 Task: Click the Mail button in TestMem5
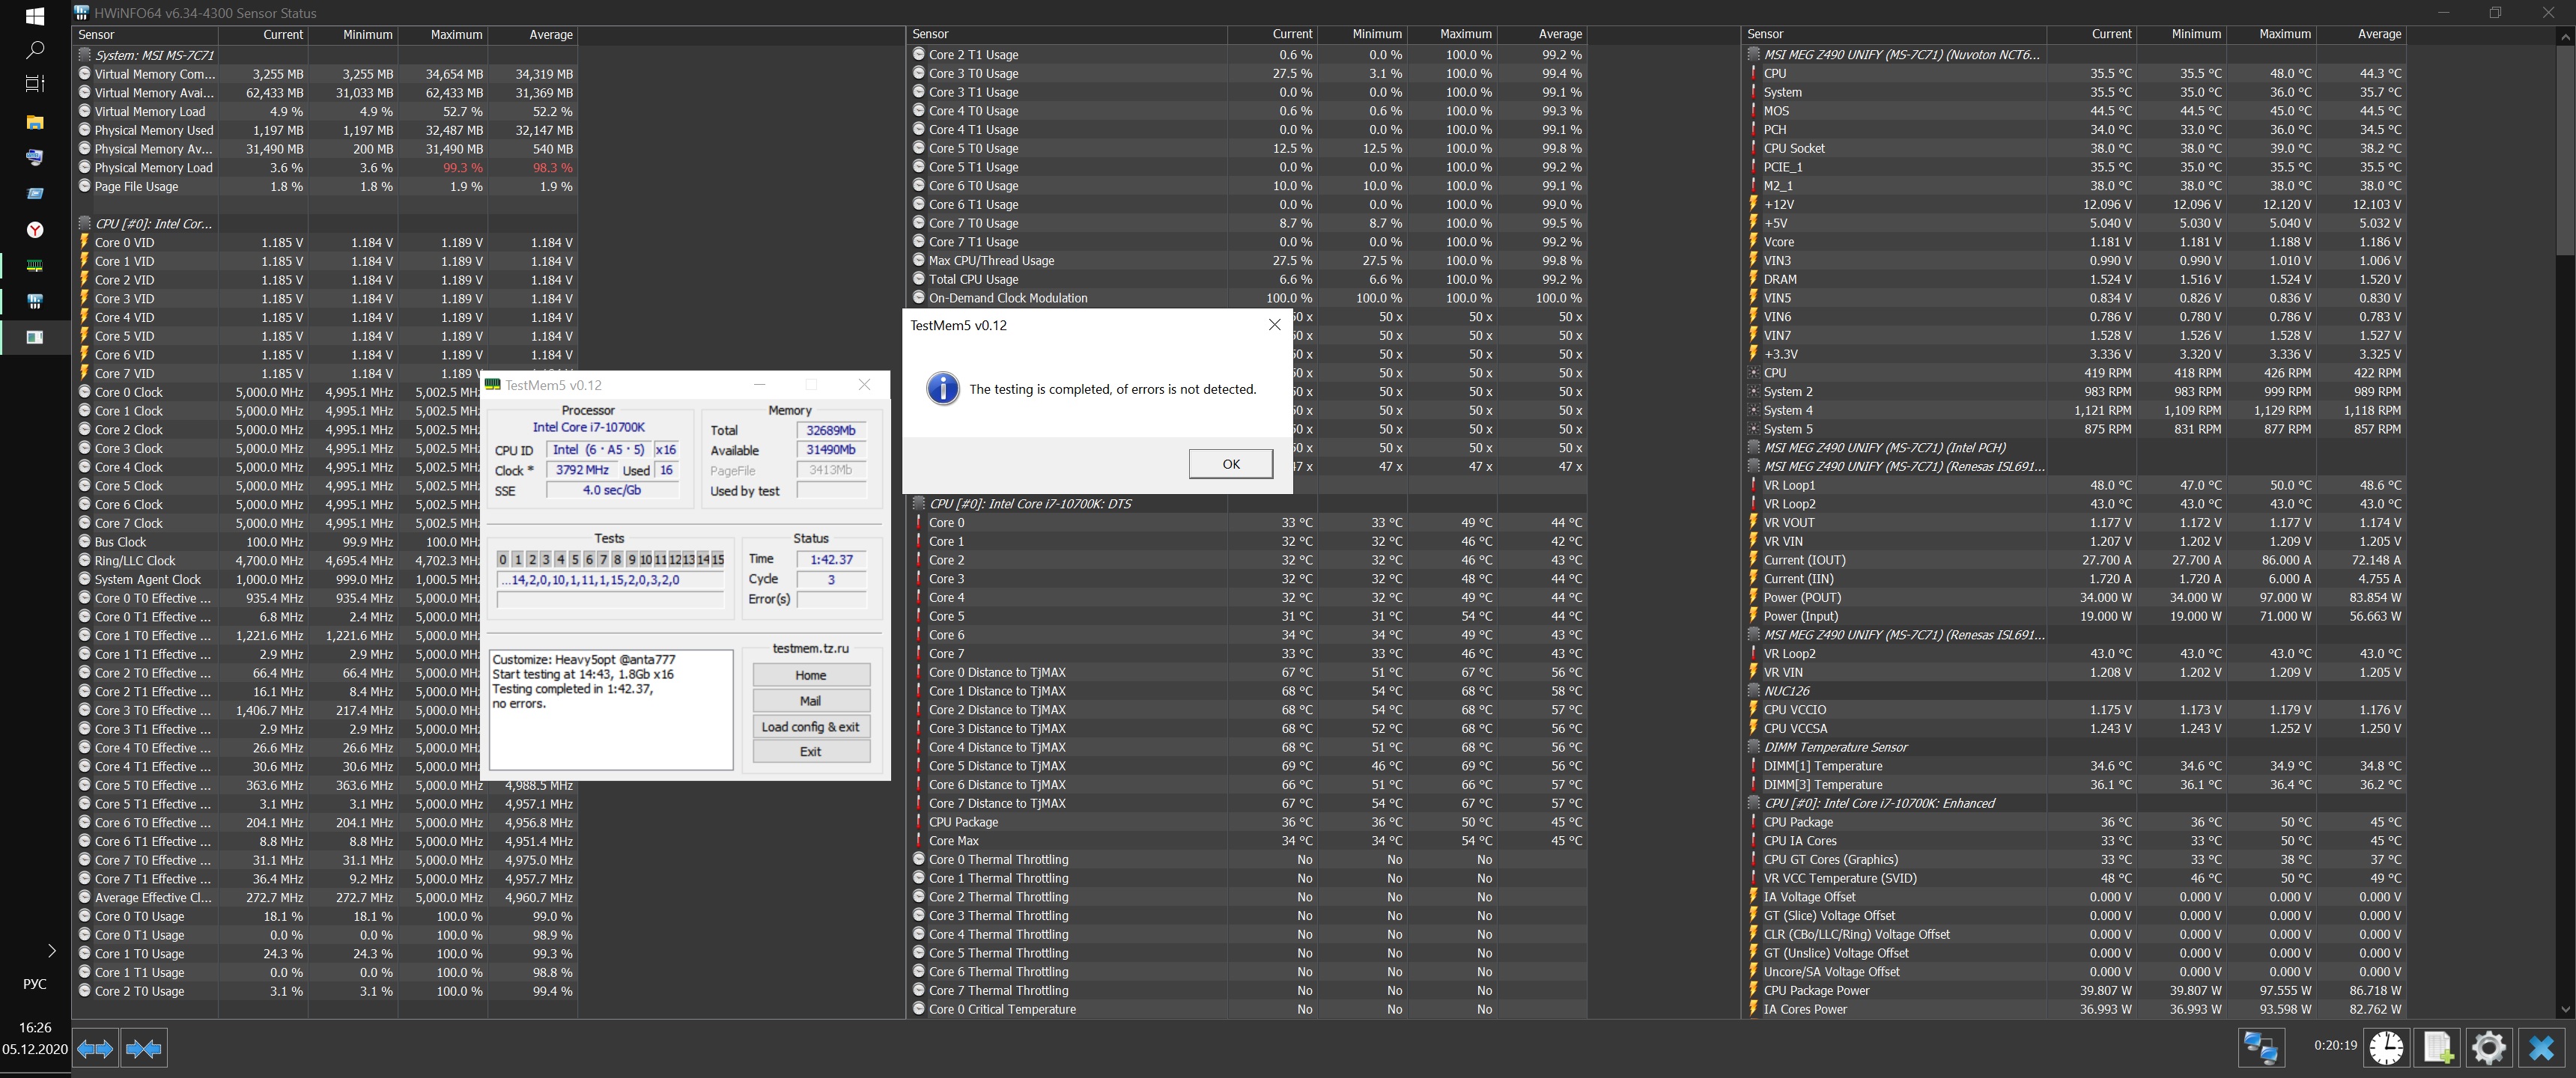click(810, 701)
